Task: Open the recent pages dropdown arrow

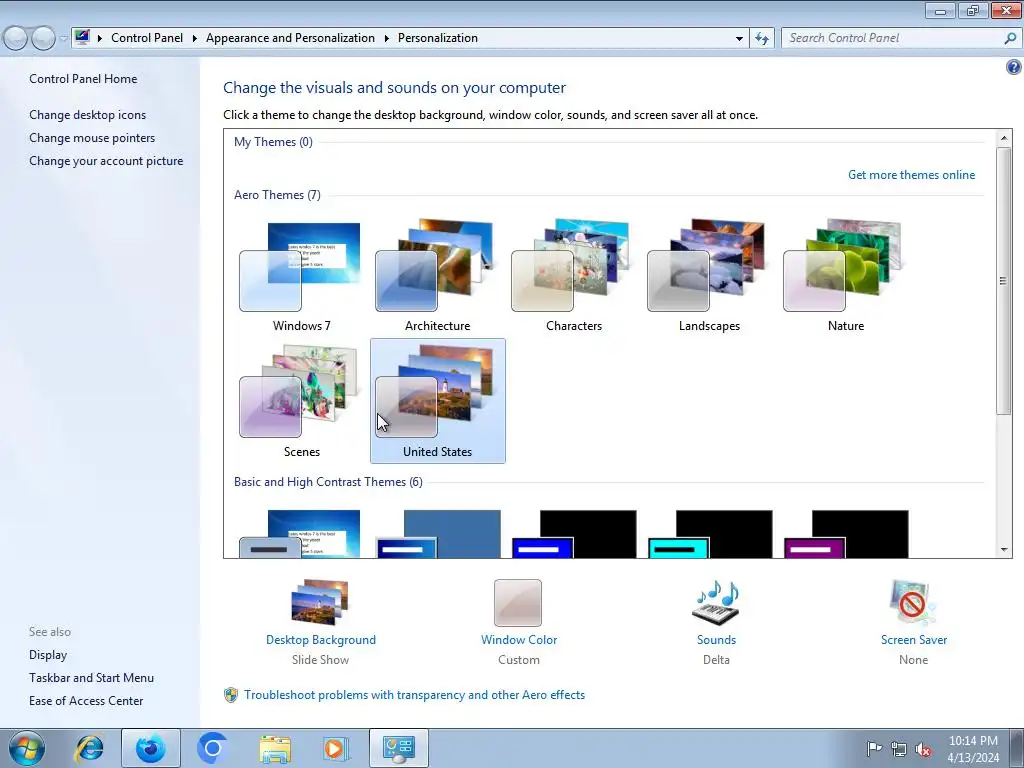Action: pos(63,39)
